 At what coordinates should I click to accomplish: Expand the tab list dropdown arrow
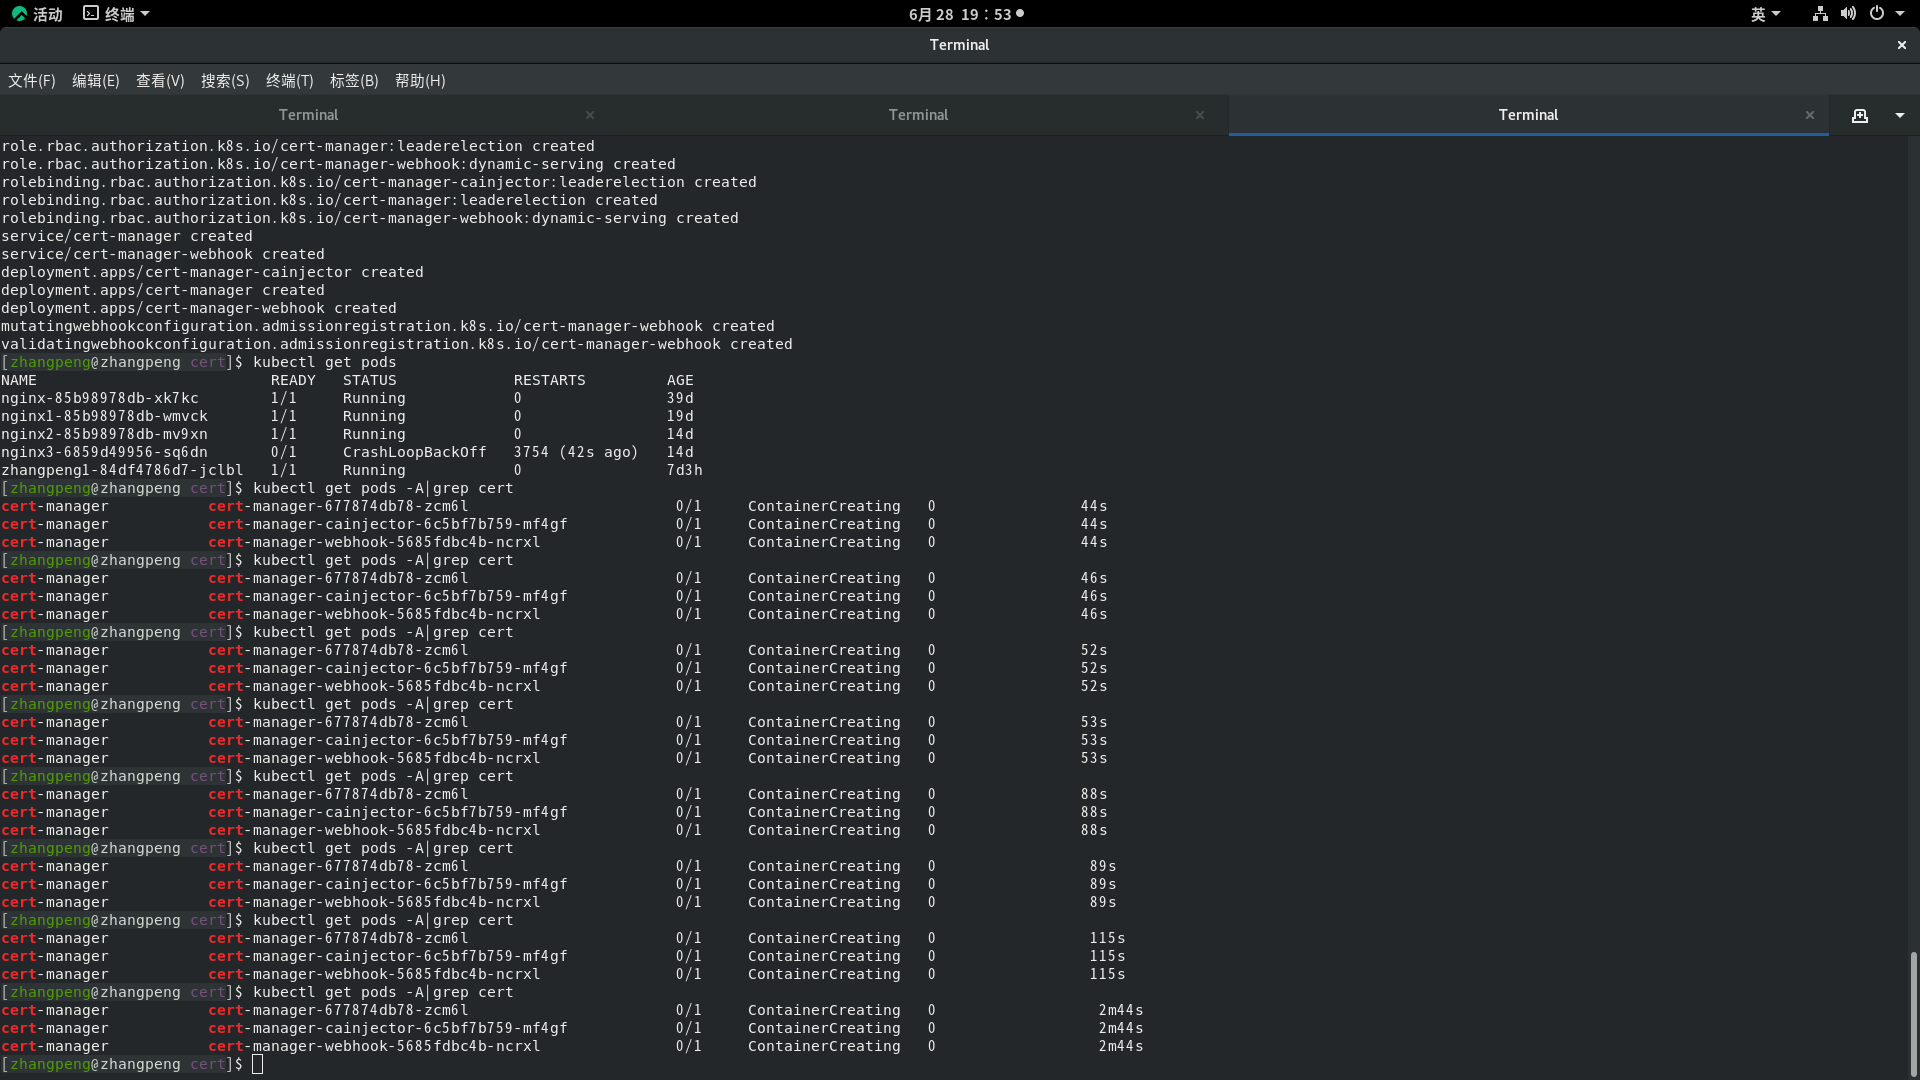(x=1900, y=116)
